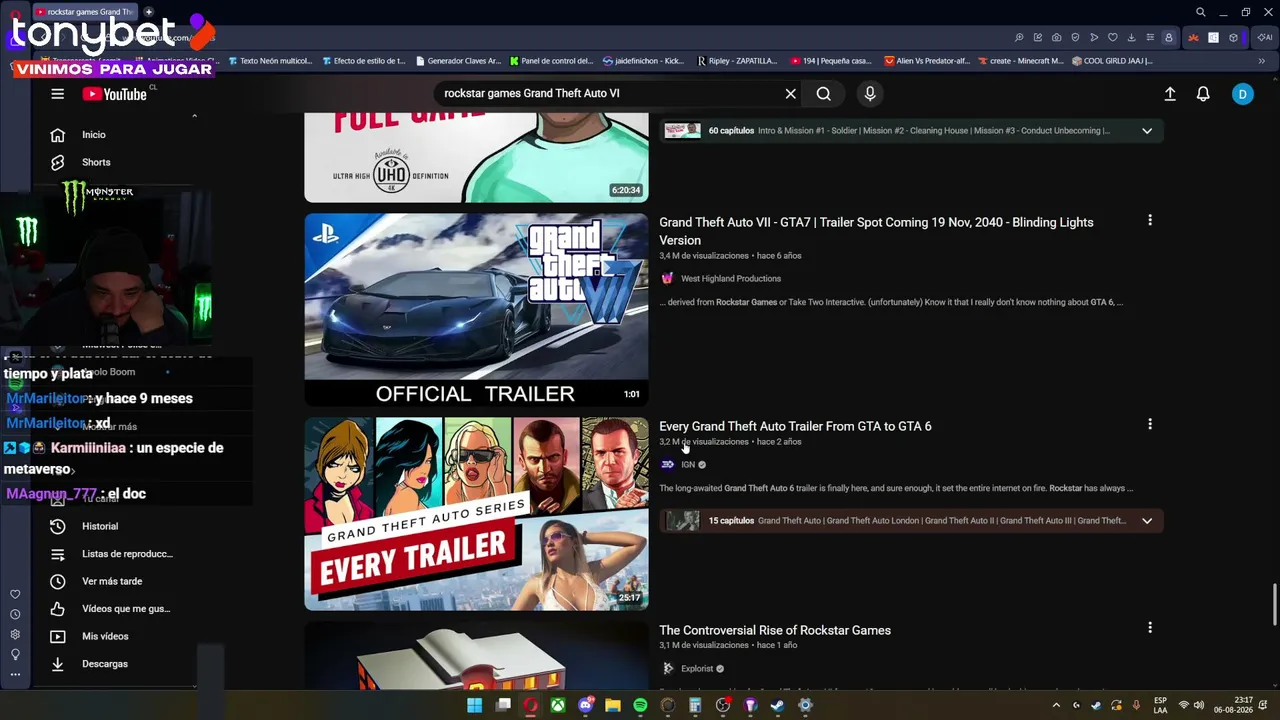This screenshot has width=1280, height=720.
Task: Open the Create upload button
Action: pyautogui.click(x=1170, y=94)
